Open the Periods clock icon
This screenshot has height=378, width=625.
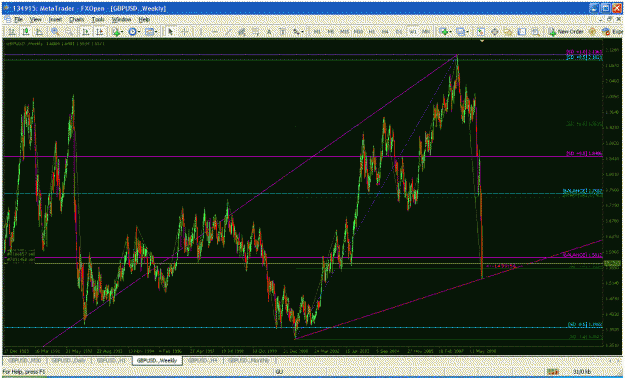coord(132,32)
